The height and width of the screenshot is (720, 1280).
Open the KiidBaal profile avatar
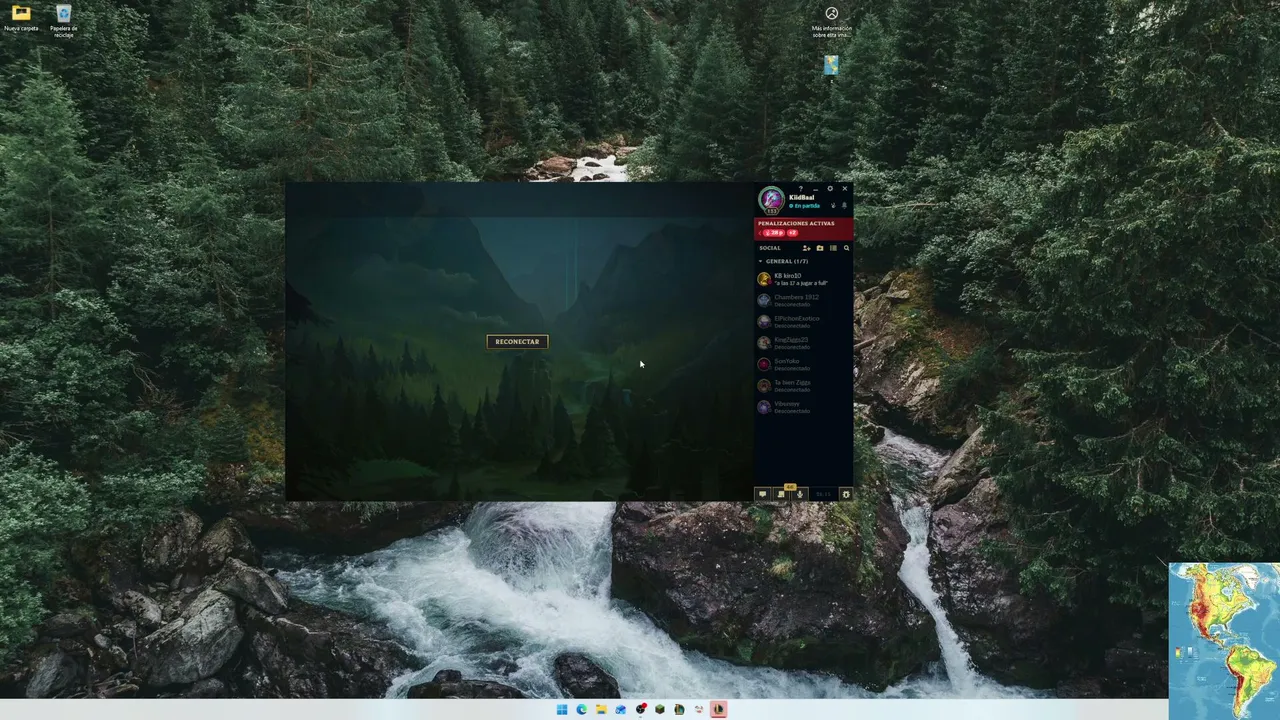pyautogui.click(x=770, y=200)
